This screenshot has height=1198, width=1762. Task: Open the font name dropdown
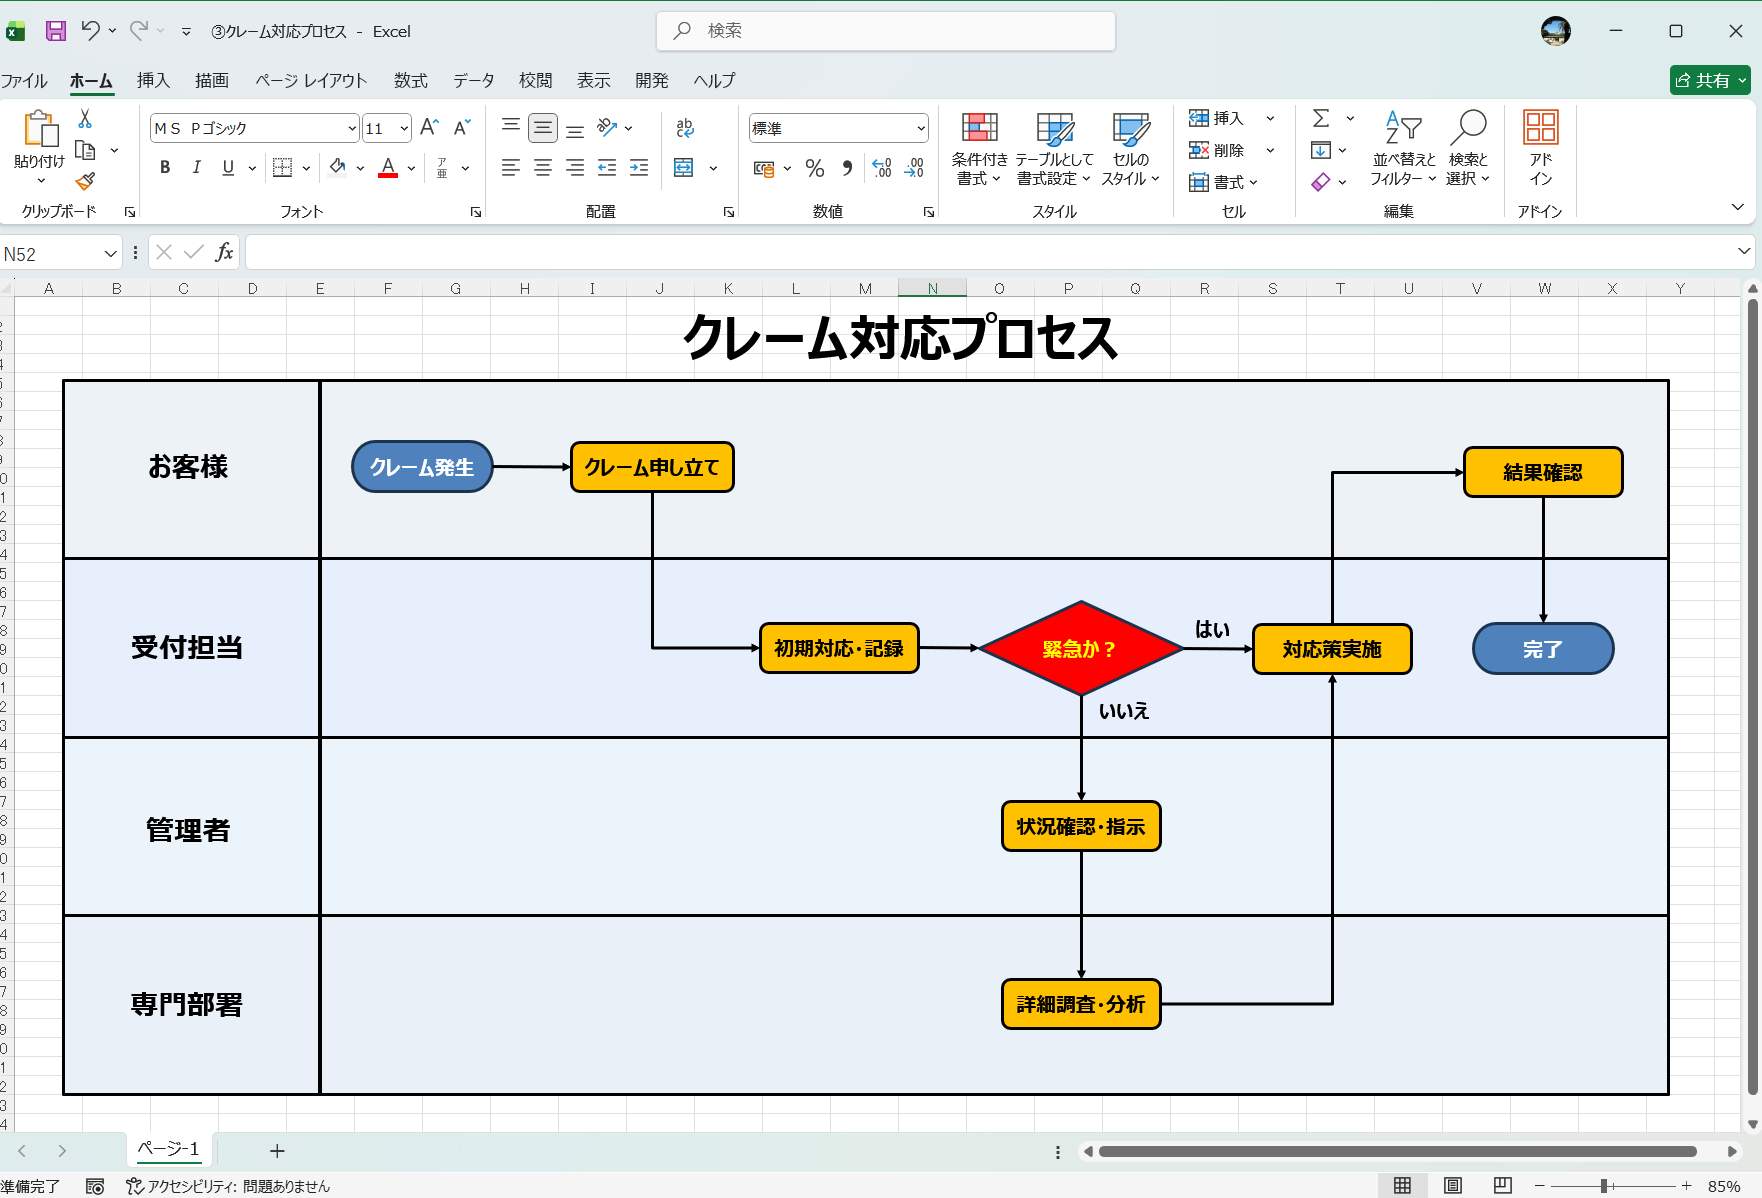350,128
